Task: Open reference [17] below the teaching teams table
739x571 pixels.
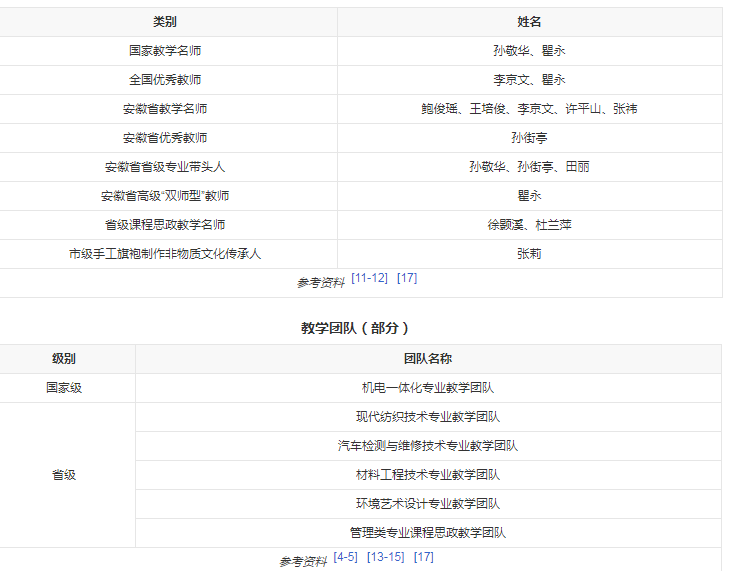Action: tap(423, 557)
